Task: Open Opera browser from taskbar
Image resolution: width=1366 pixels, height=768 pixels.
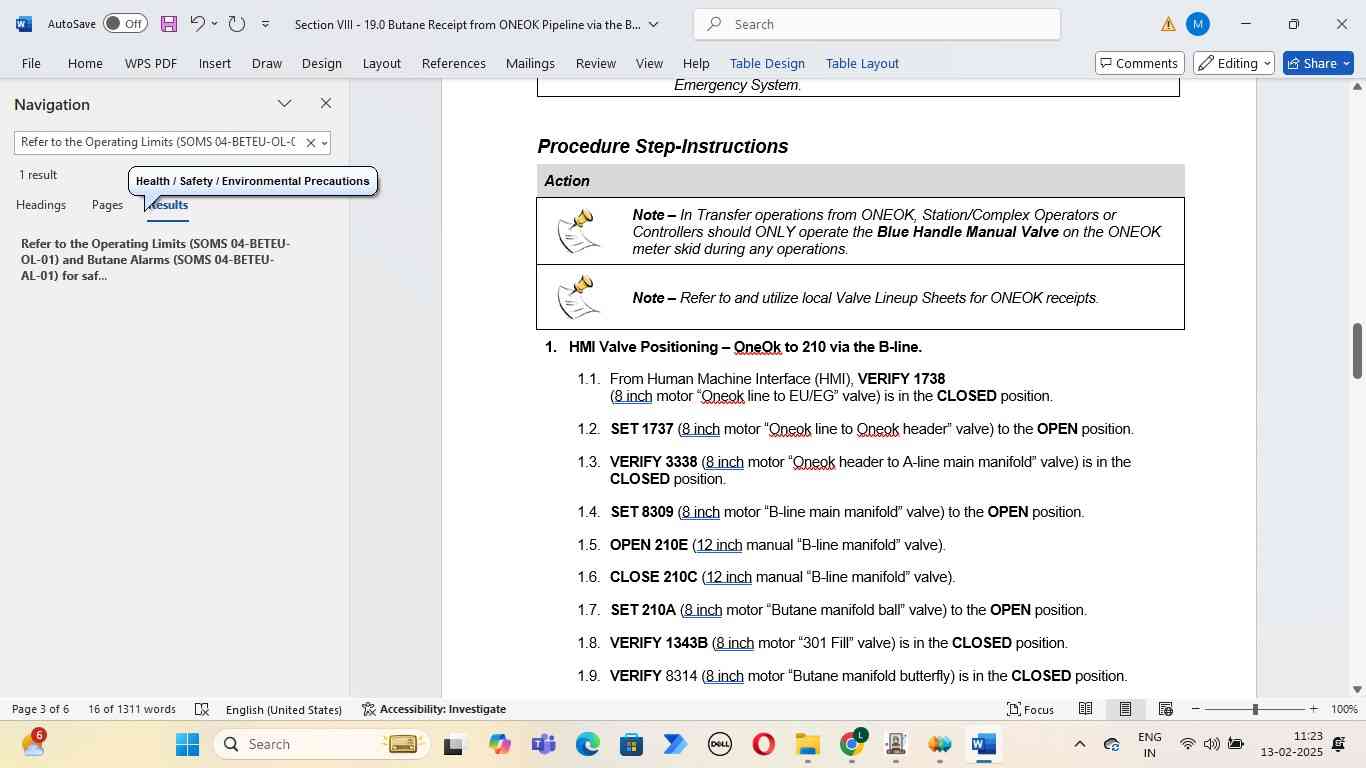Action: [x=763, y=745]
